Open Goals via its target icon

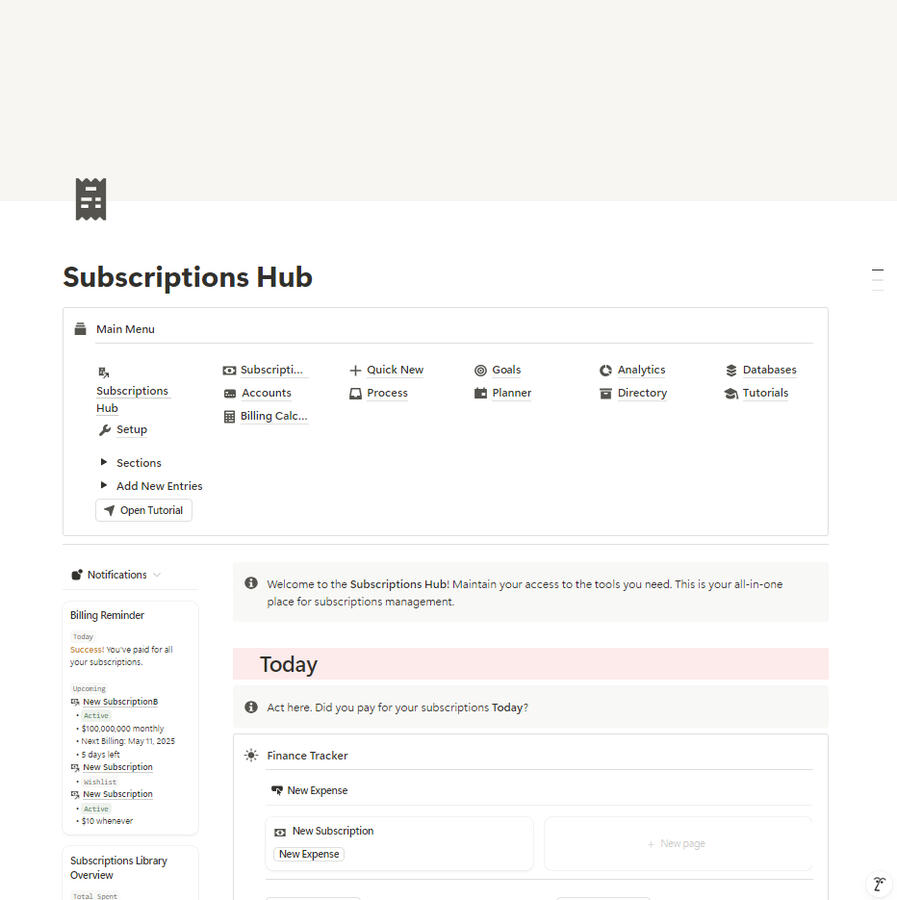480,371
